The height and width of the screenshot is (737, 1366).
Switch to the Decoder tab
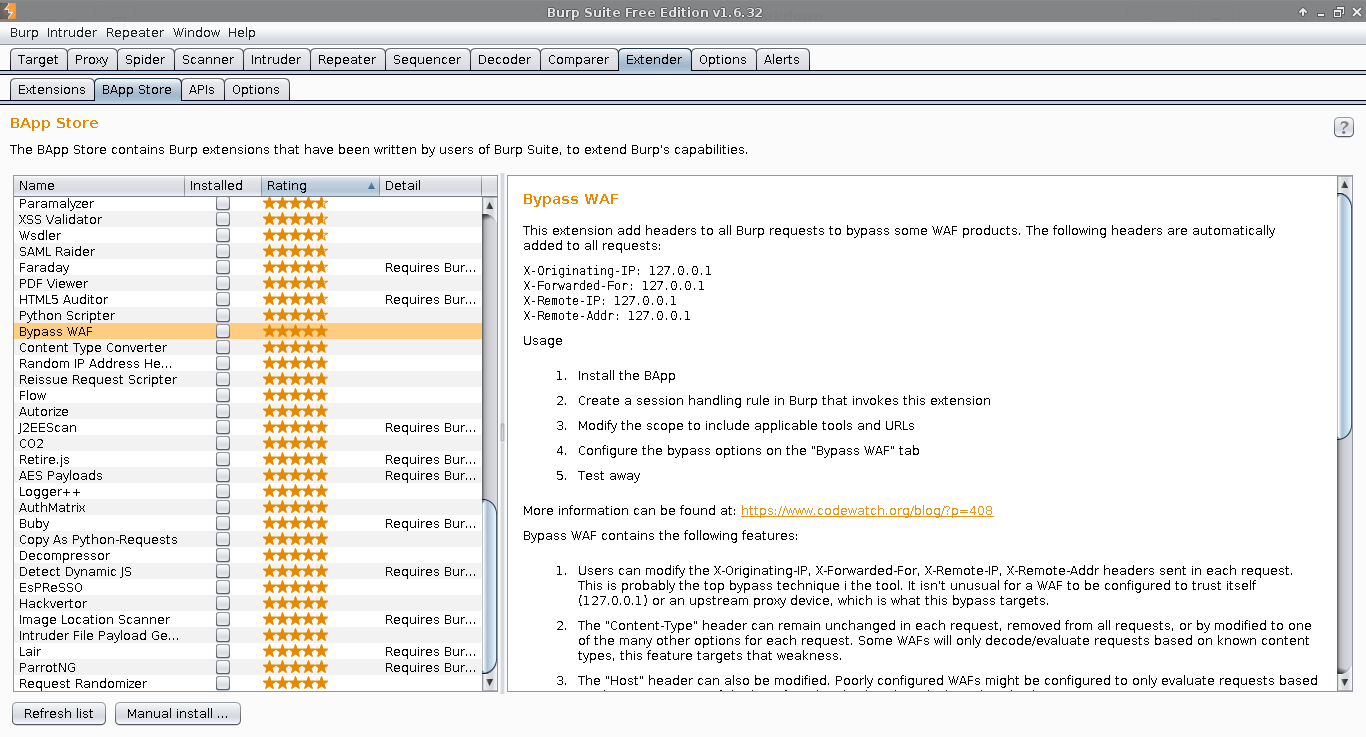[x=505, y=60]
